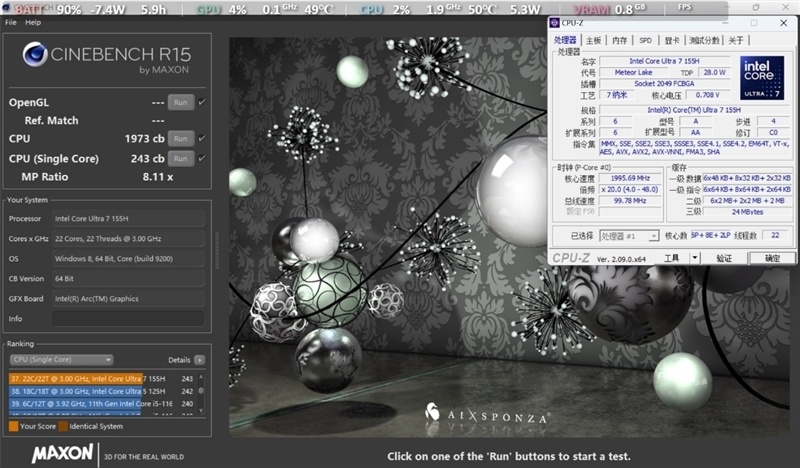Toggle the OpenGL test checkbox
The image size is (800, 468).
point(203,102)
